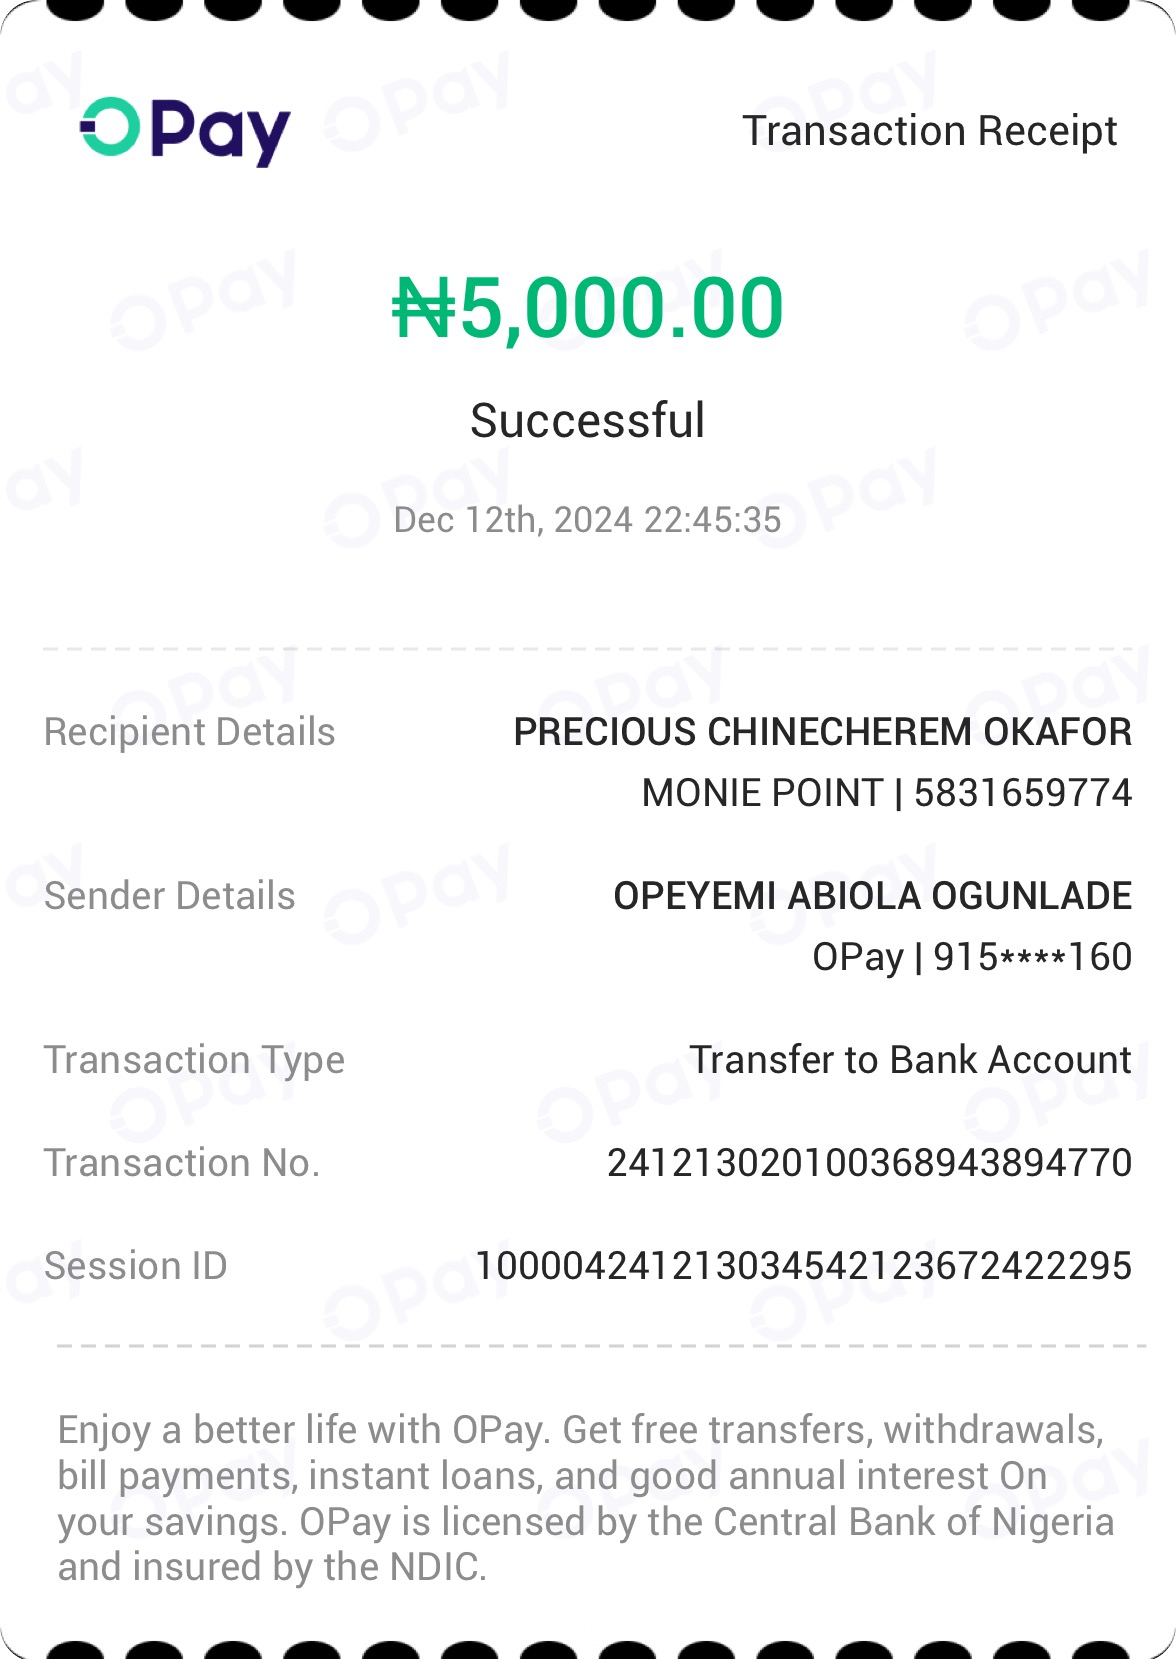Click the Sender Details label
The image size is (1176, 1659).
(170, 896)
